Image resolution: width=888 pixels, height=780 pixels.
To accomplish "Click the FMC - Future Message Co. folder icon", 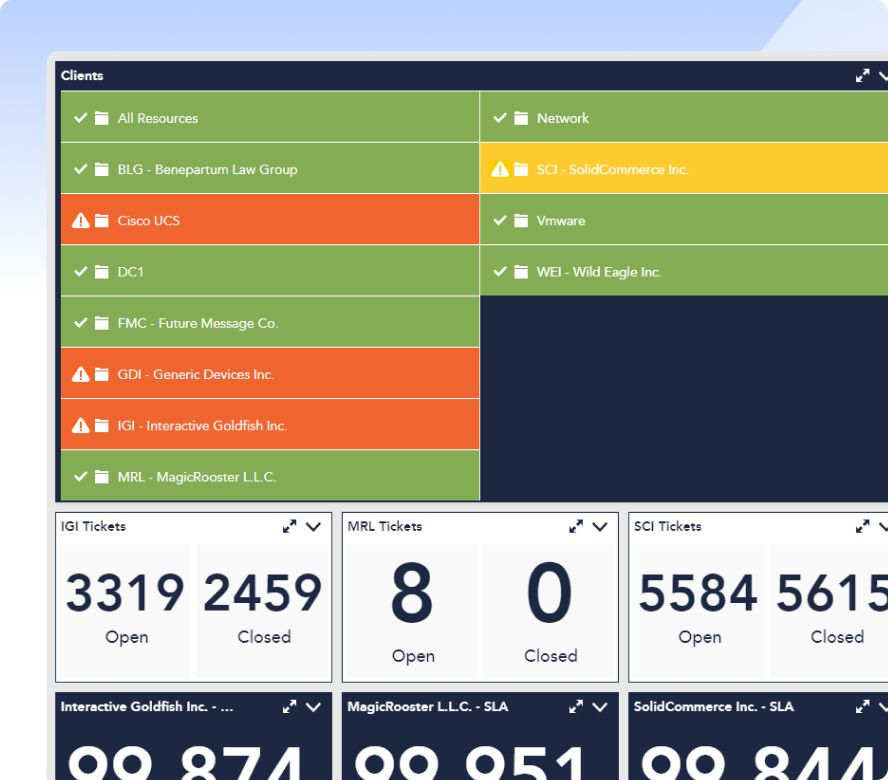I will click(x=101, y=323).
